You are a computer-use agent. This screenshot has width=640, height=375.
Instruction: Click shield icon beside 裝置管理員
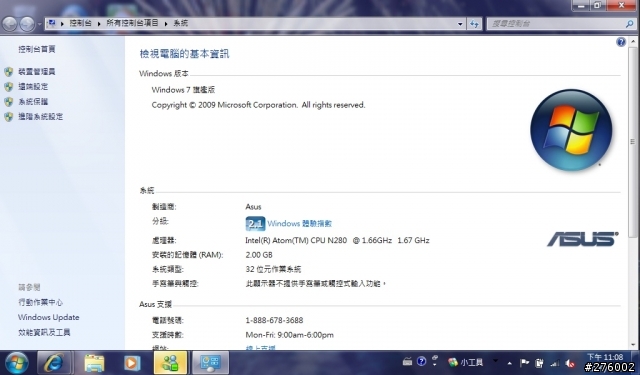[x=9, y=72]
